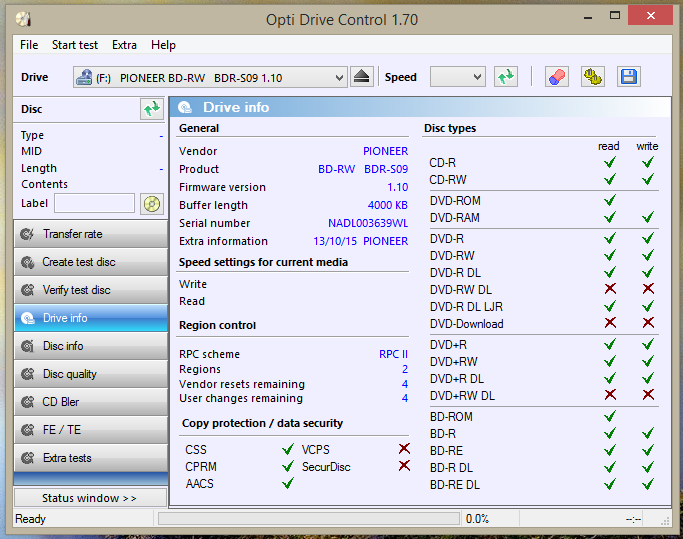Expand the Status window
Screen dimensions: 683x539
coord(90,498)
